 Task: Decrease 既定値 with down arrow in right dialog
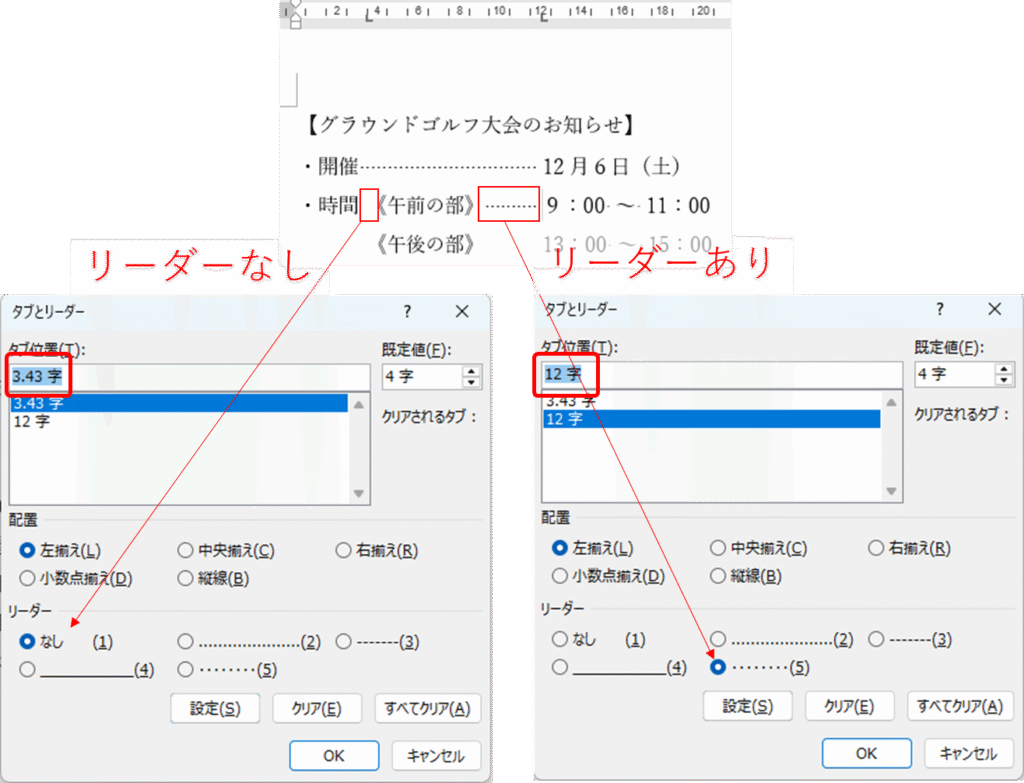click(x=1004, y=382)
